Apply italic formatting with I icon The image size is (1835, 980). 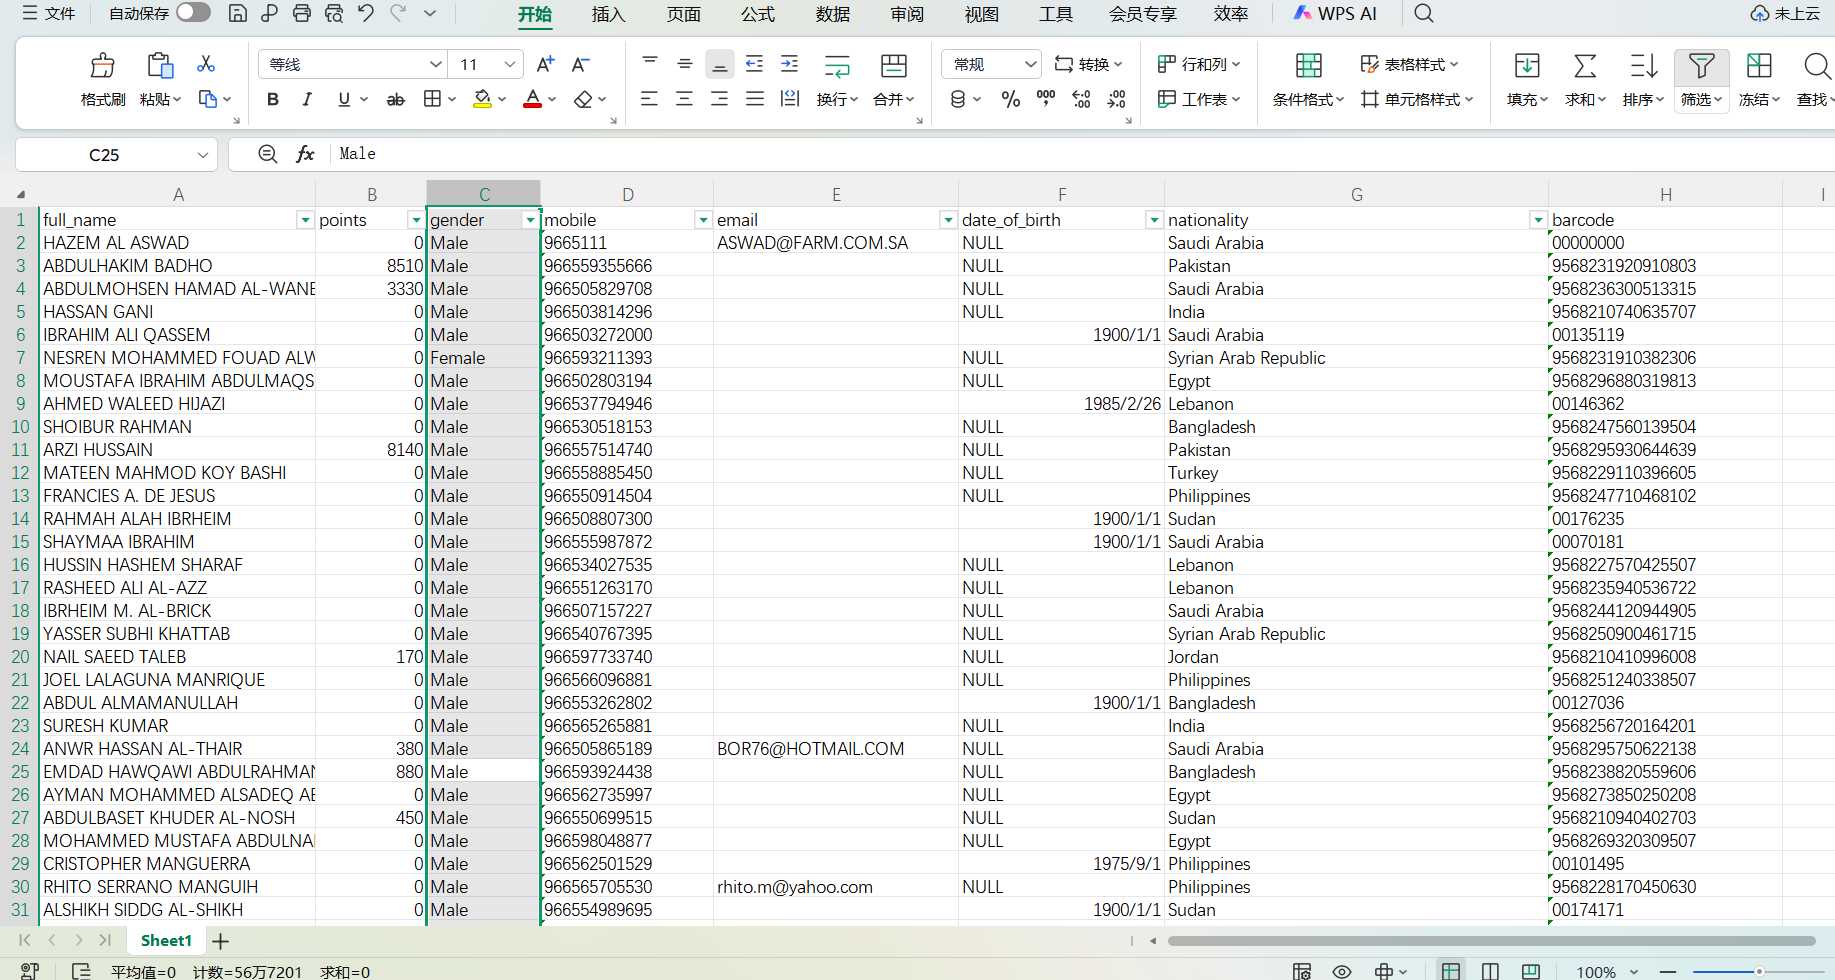(307, 99)
